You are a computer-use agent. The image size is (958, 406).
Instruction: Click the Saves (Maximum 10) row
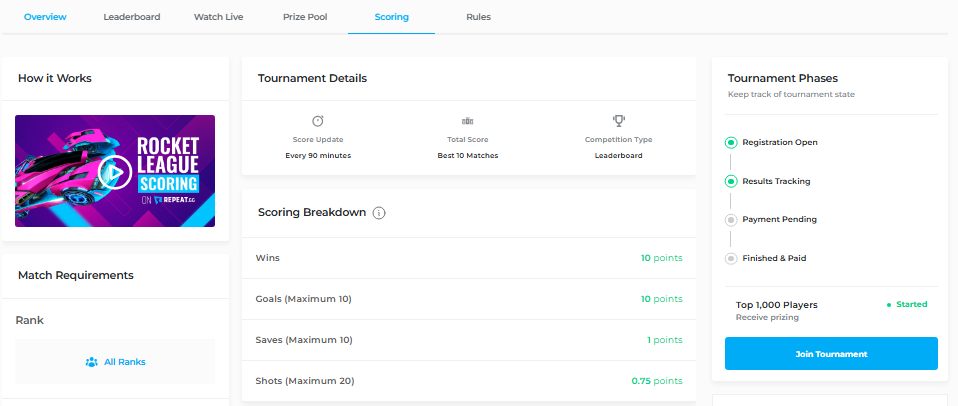tap(469, 340)
